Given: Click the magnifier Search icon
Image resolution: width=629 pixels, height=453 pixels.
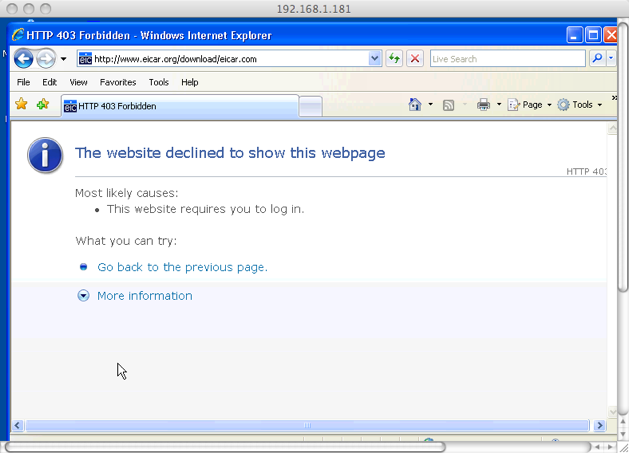Looking at the screenshot, I should (x=597, y=59).
